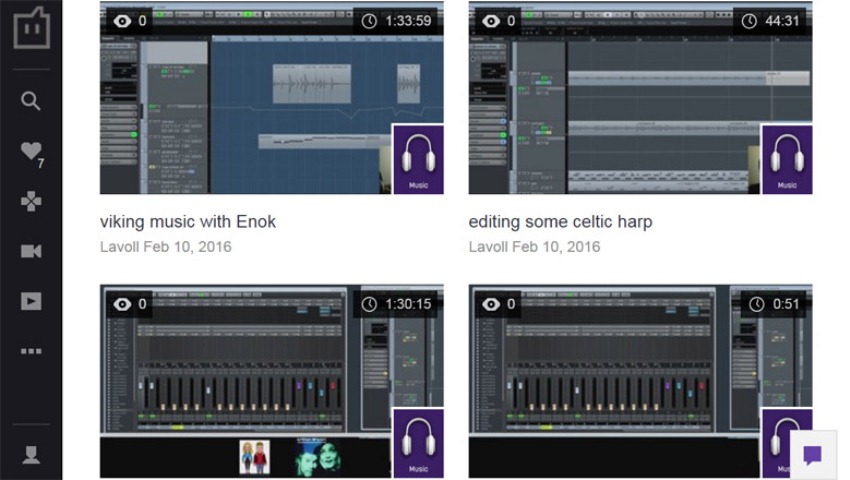Open the 'viking music with Enok' title
The width and height of the screenshot is (850, 480).
point(188,222)
